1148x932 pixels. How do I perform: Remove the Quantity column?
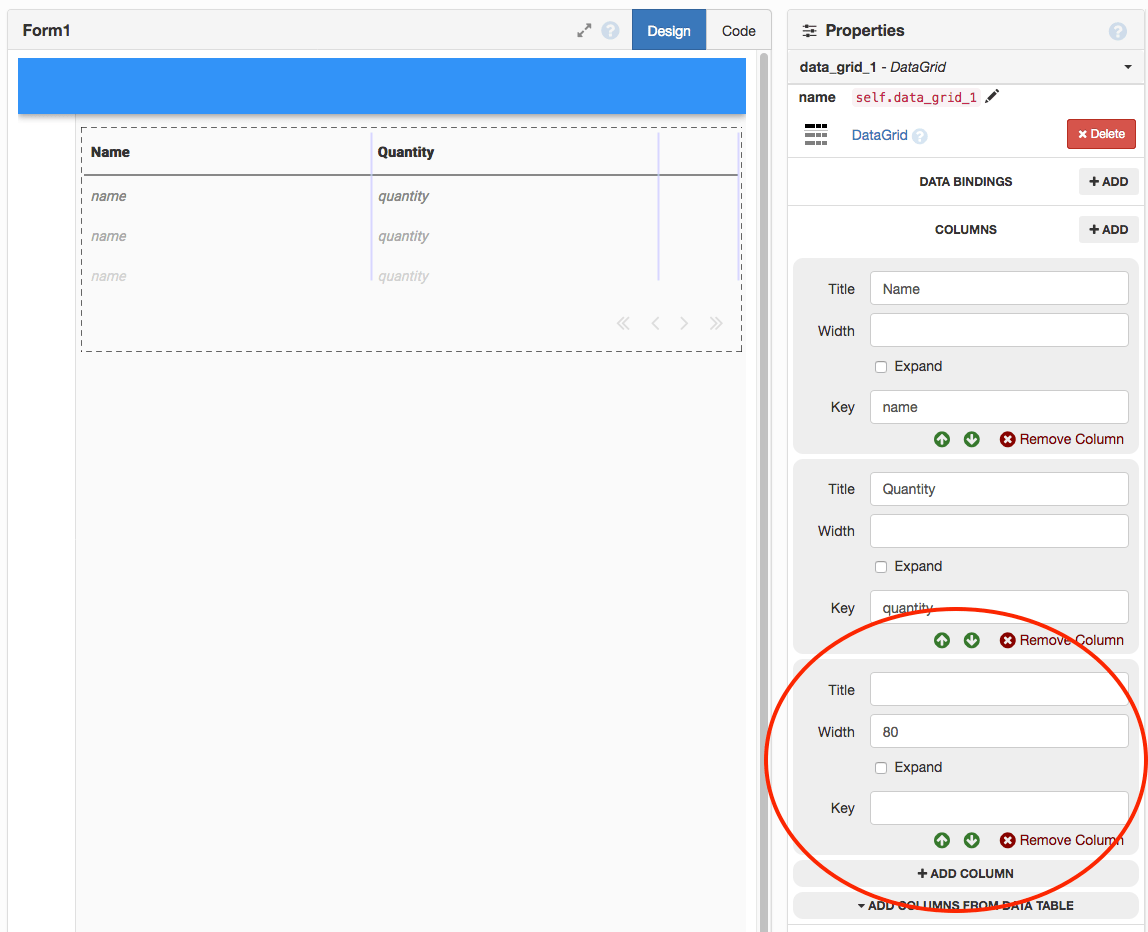click(x=1062, y=640)
